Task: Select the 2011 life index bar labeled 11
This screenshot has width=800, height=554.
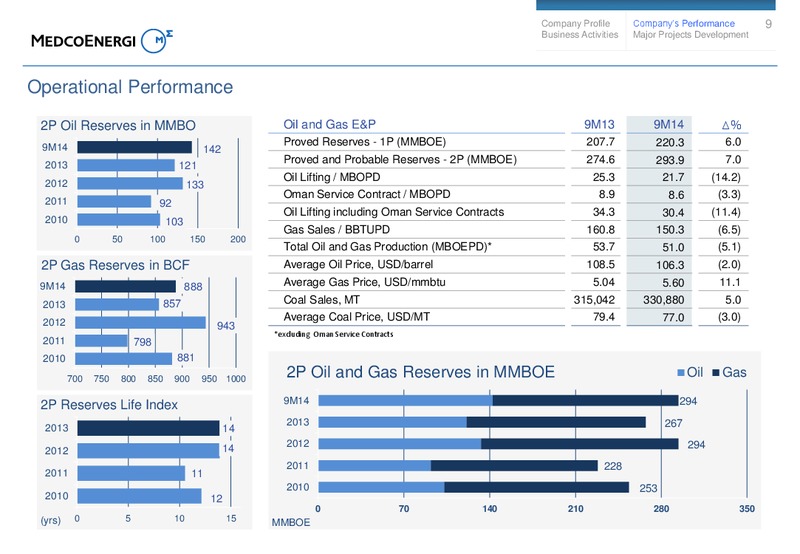Action: (131, 473)
